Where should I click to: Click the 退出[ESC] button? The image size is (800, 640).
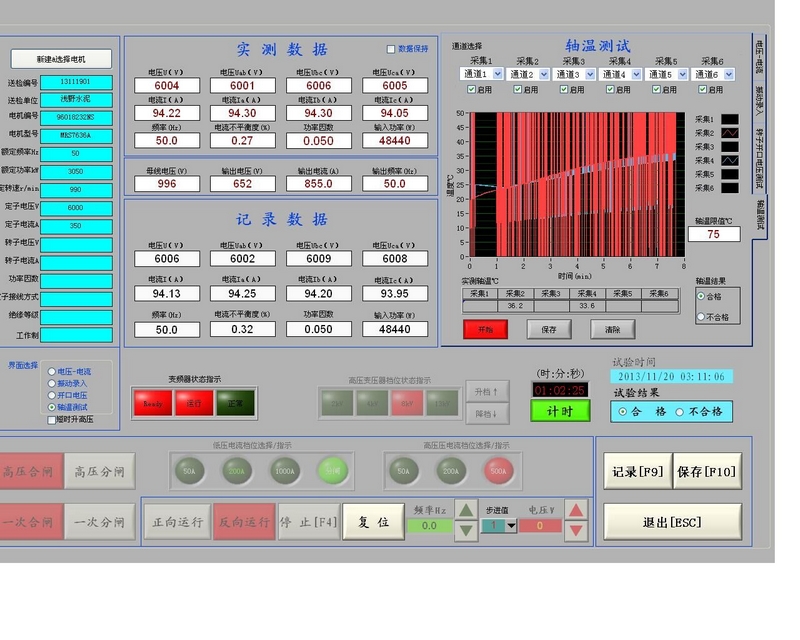click(x=672, y=522)
